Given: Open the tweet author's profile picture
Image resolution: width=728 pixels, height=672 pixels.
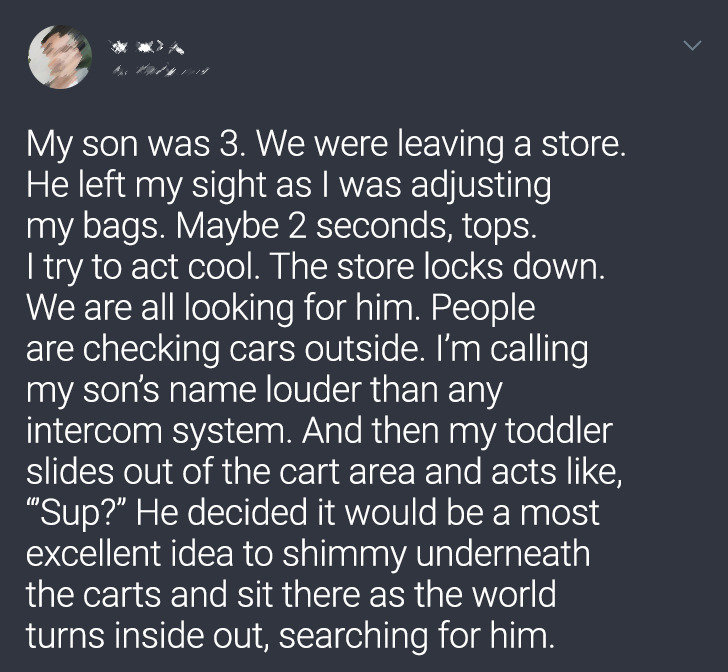Looking at the screenshot, I should [60, 57].
